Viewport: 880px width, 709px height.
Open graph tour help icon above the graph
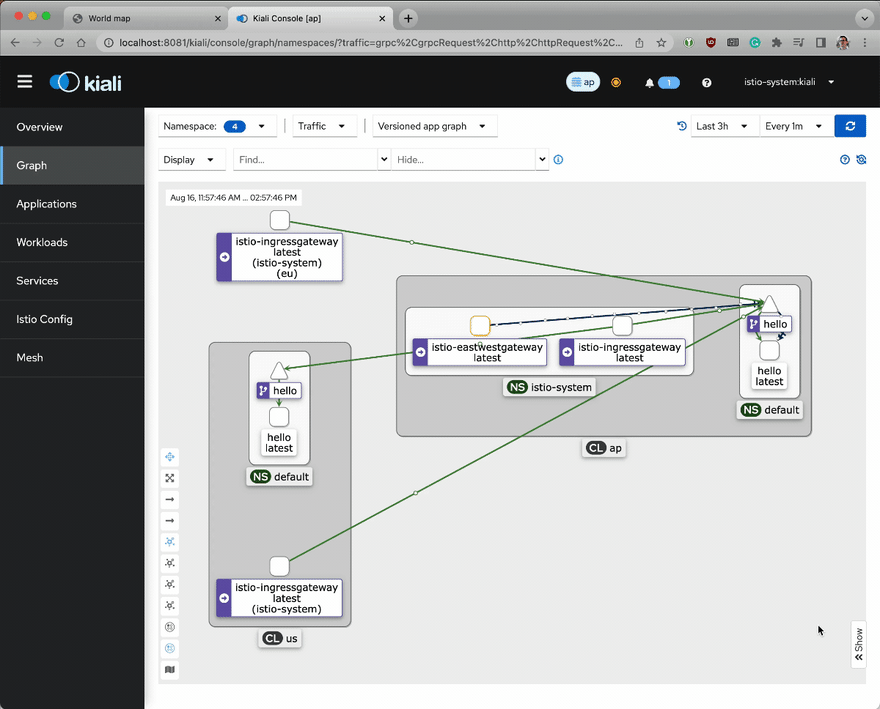[x=845, y=159]
